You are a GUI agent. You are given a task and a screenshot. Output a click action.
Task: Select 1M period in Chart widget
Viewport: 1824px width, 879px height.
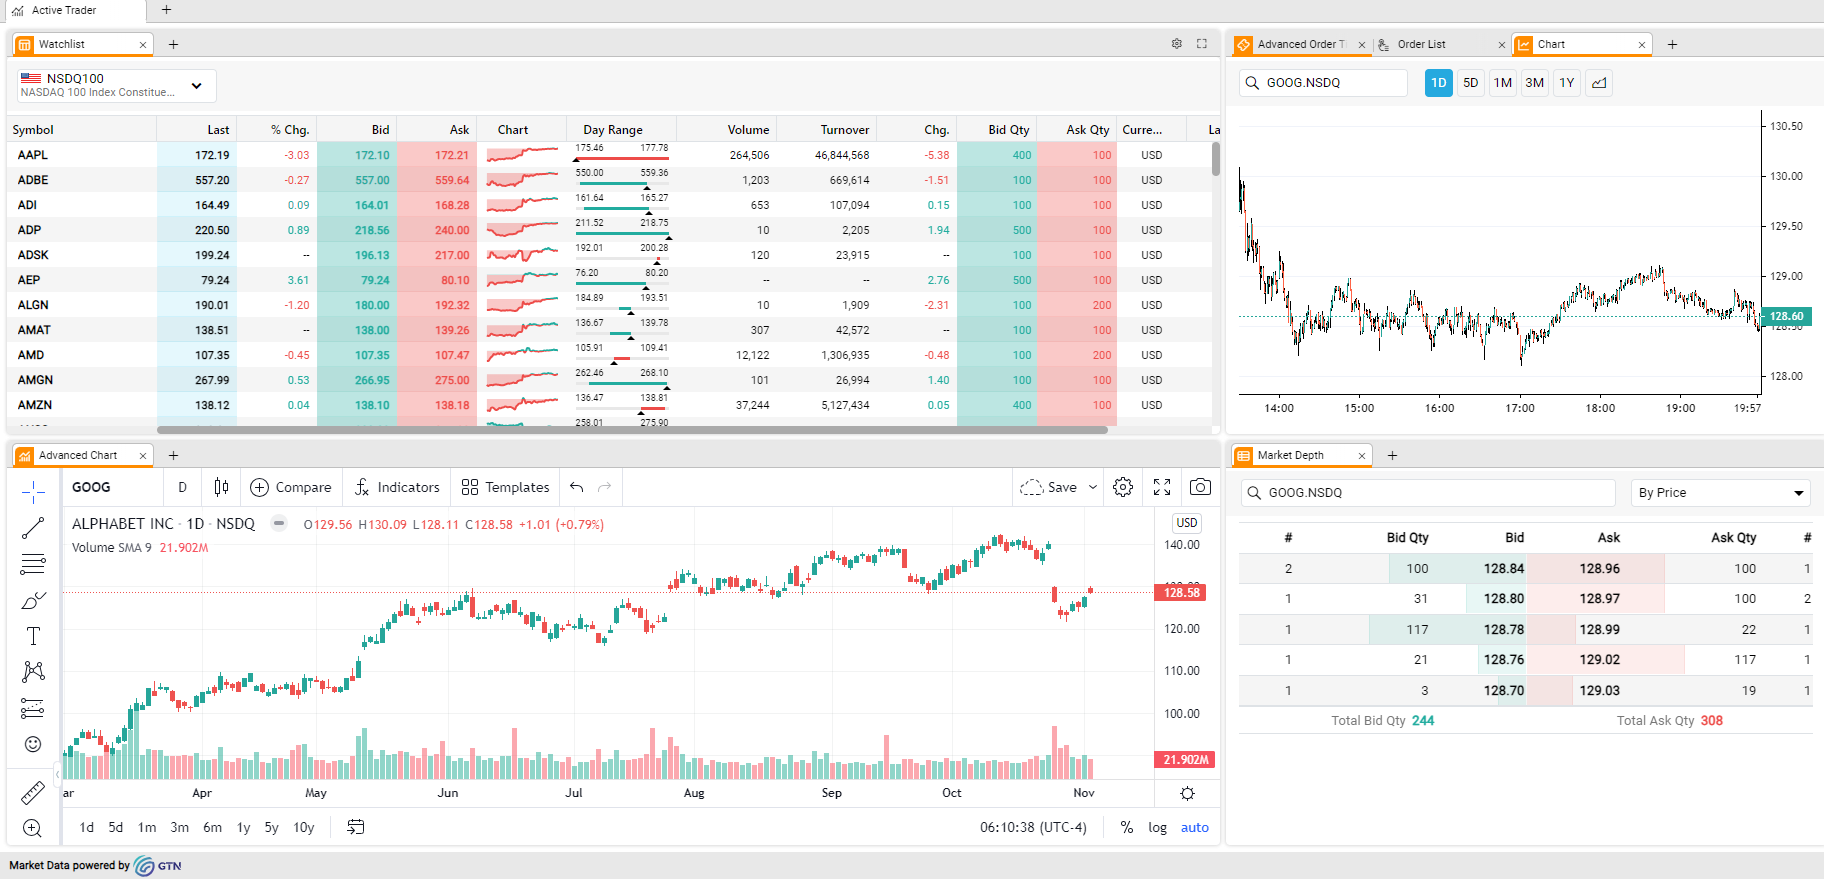[x=1503, y=83]
